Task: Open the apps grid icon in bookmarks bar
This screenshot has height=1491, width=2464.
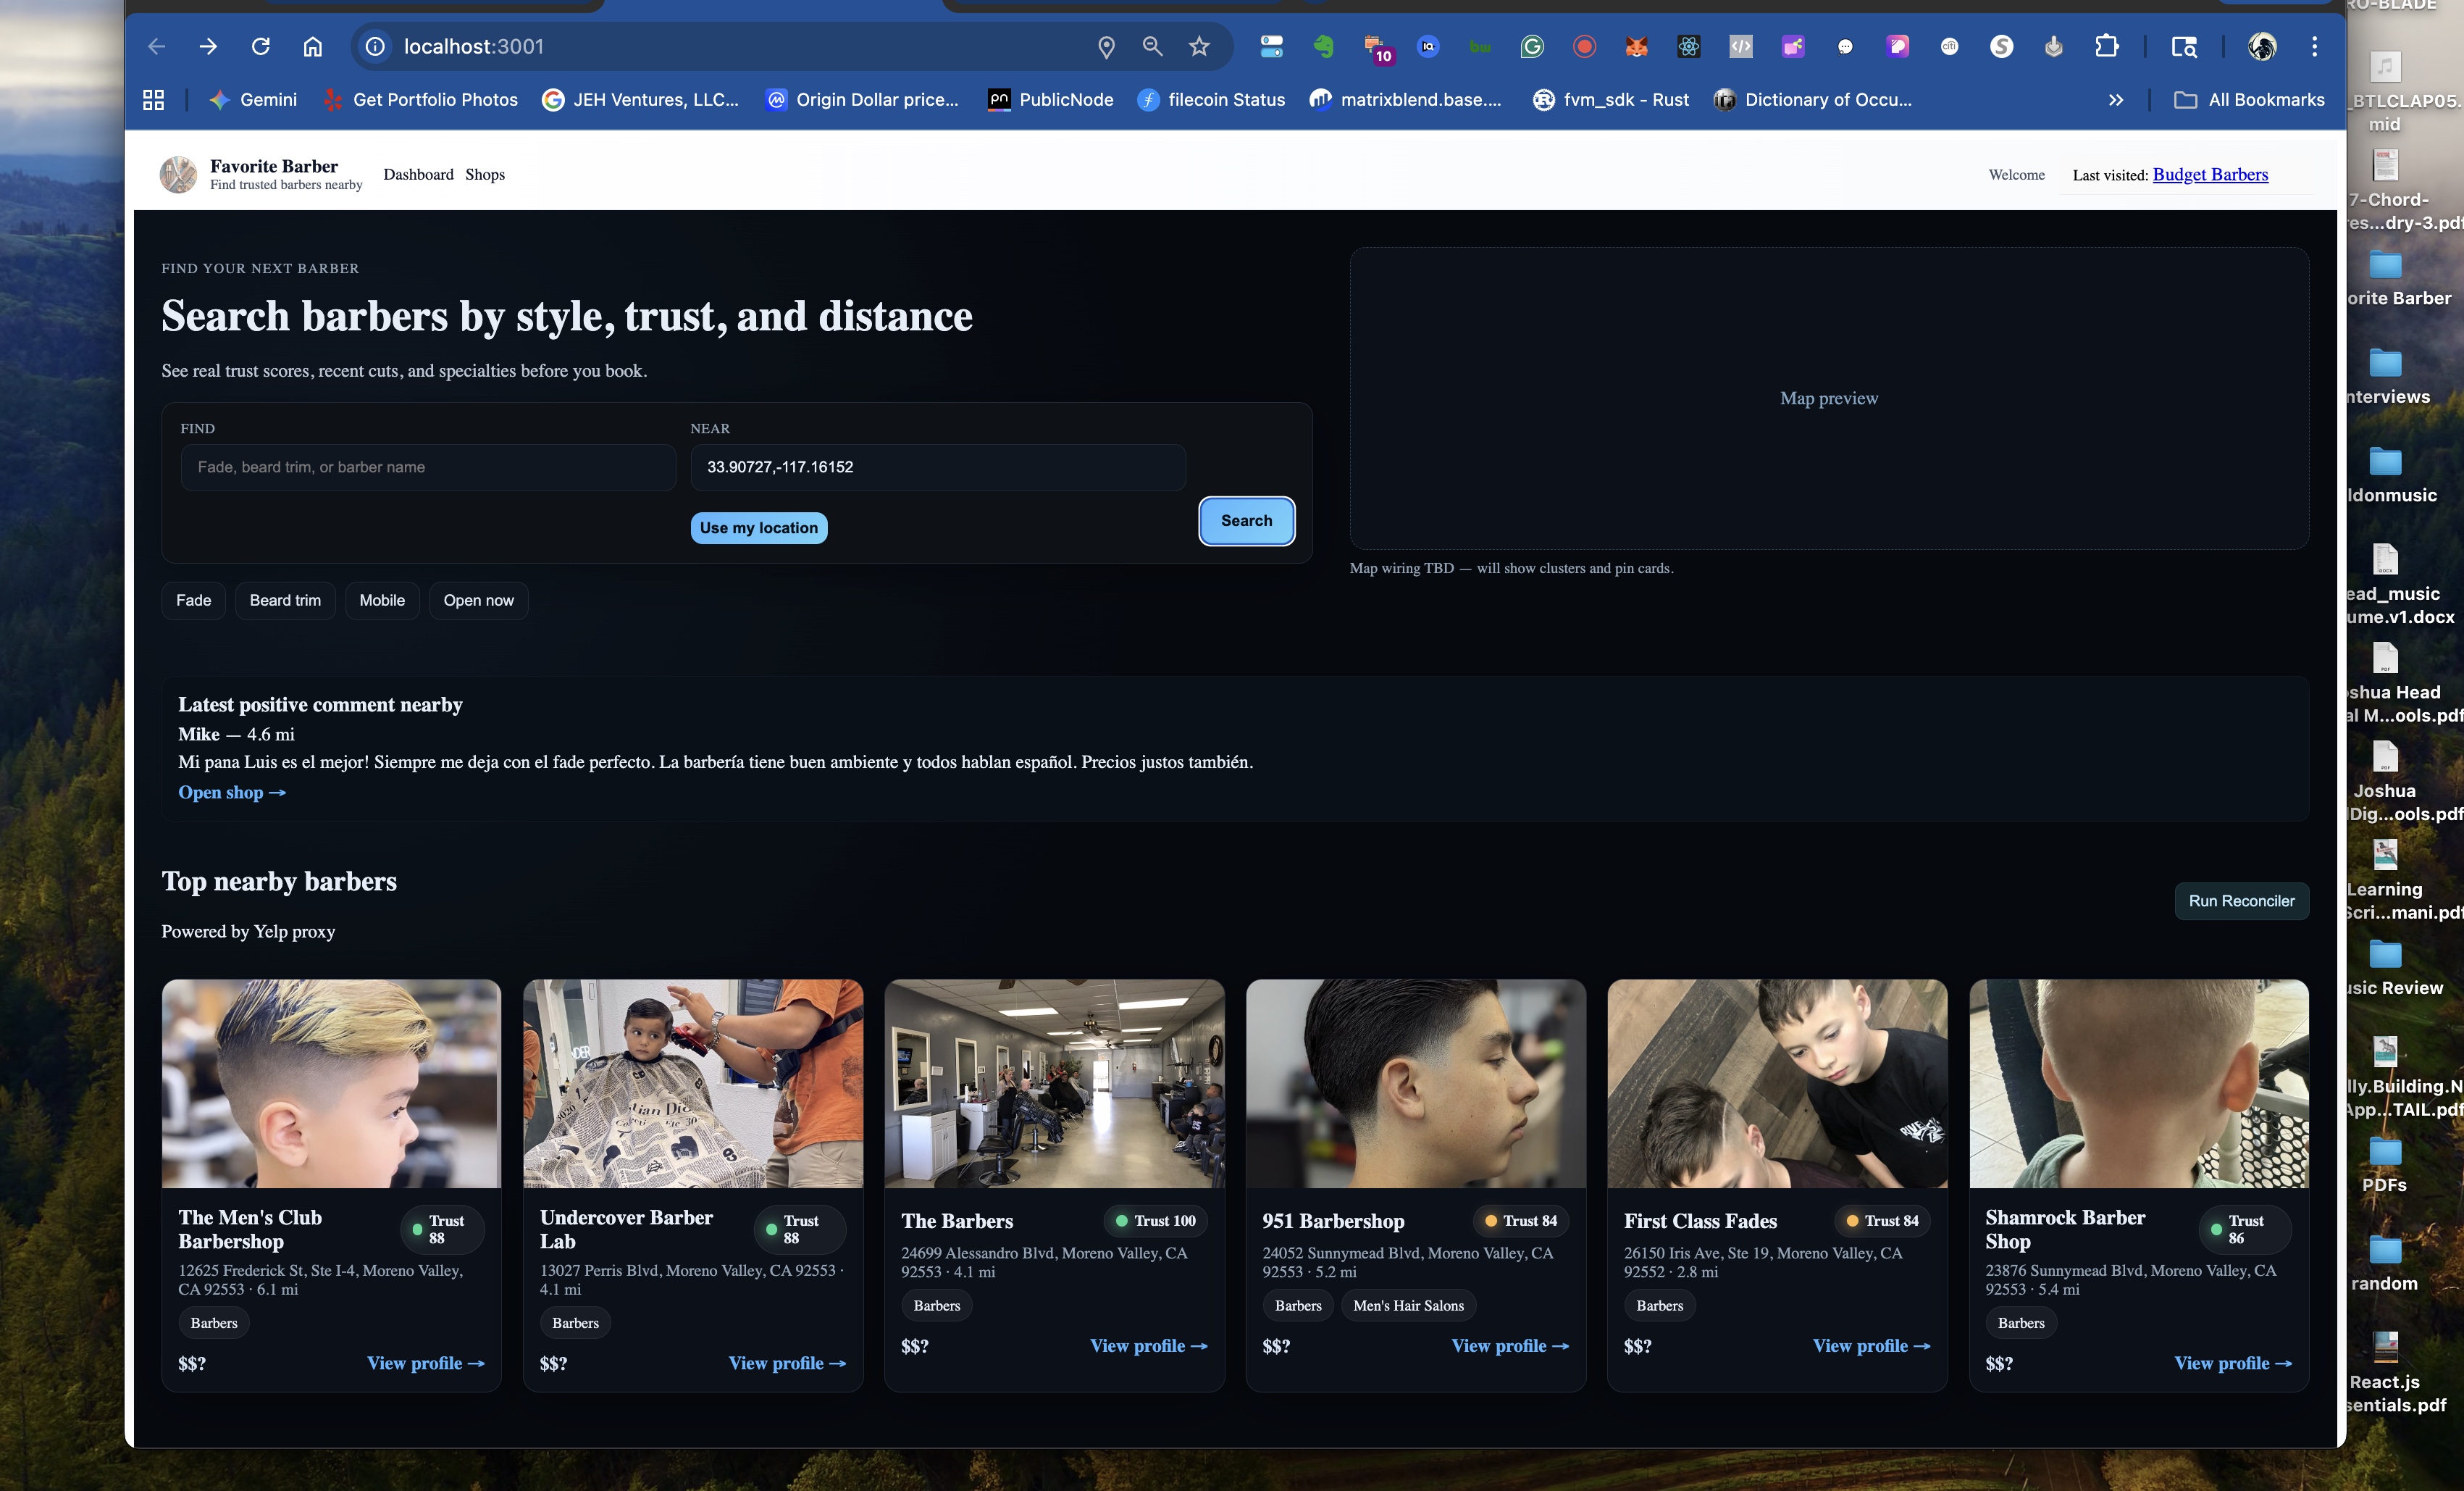Action: pos(153,100)
